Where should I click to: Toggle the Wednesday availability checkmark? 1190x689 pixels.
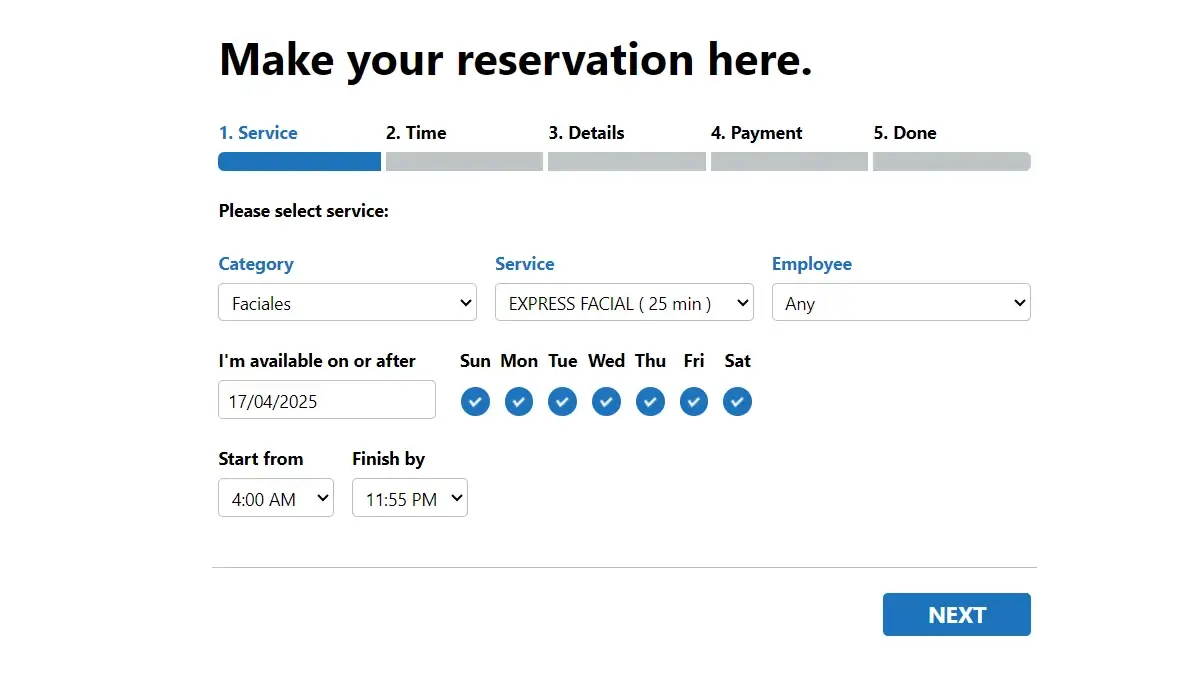point(606,402)
